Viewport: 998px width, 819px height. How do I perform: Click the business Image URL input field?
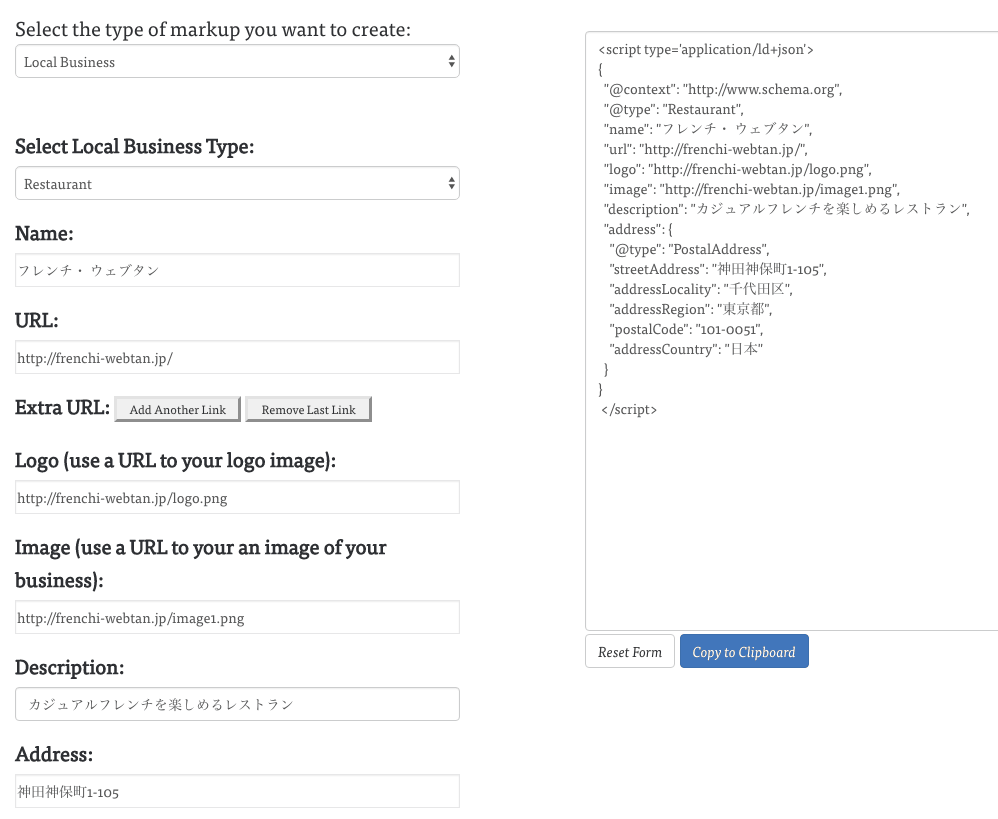pos(237,617)
